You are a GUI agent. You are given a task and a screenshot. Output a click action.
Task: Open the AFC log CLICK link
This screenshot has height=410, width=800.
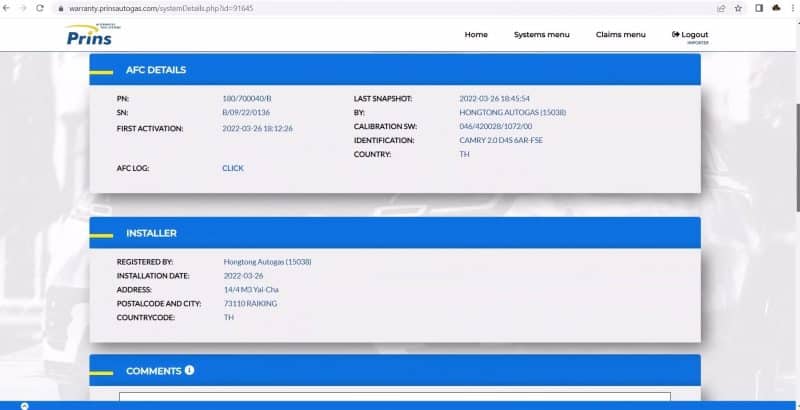click(x=233, y=168)
